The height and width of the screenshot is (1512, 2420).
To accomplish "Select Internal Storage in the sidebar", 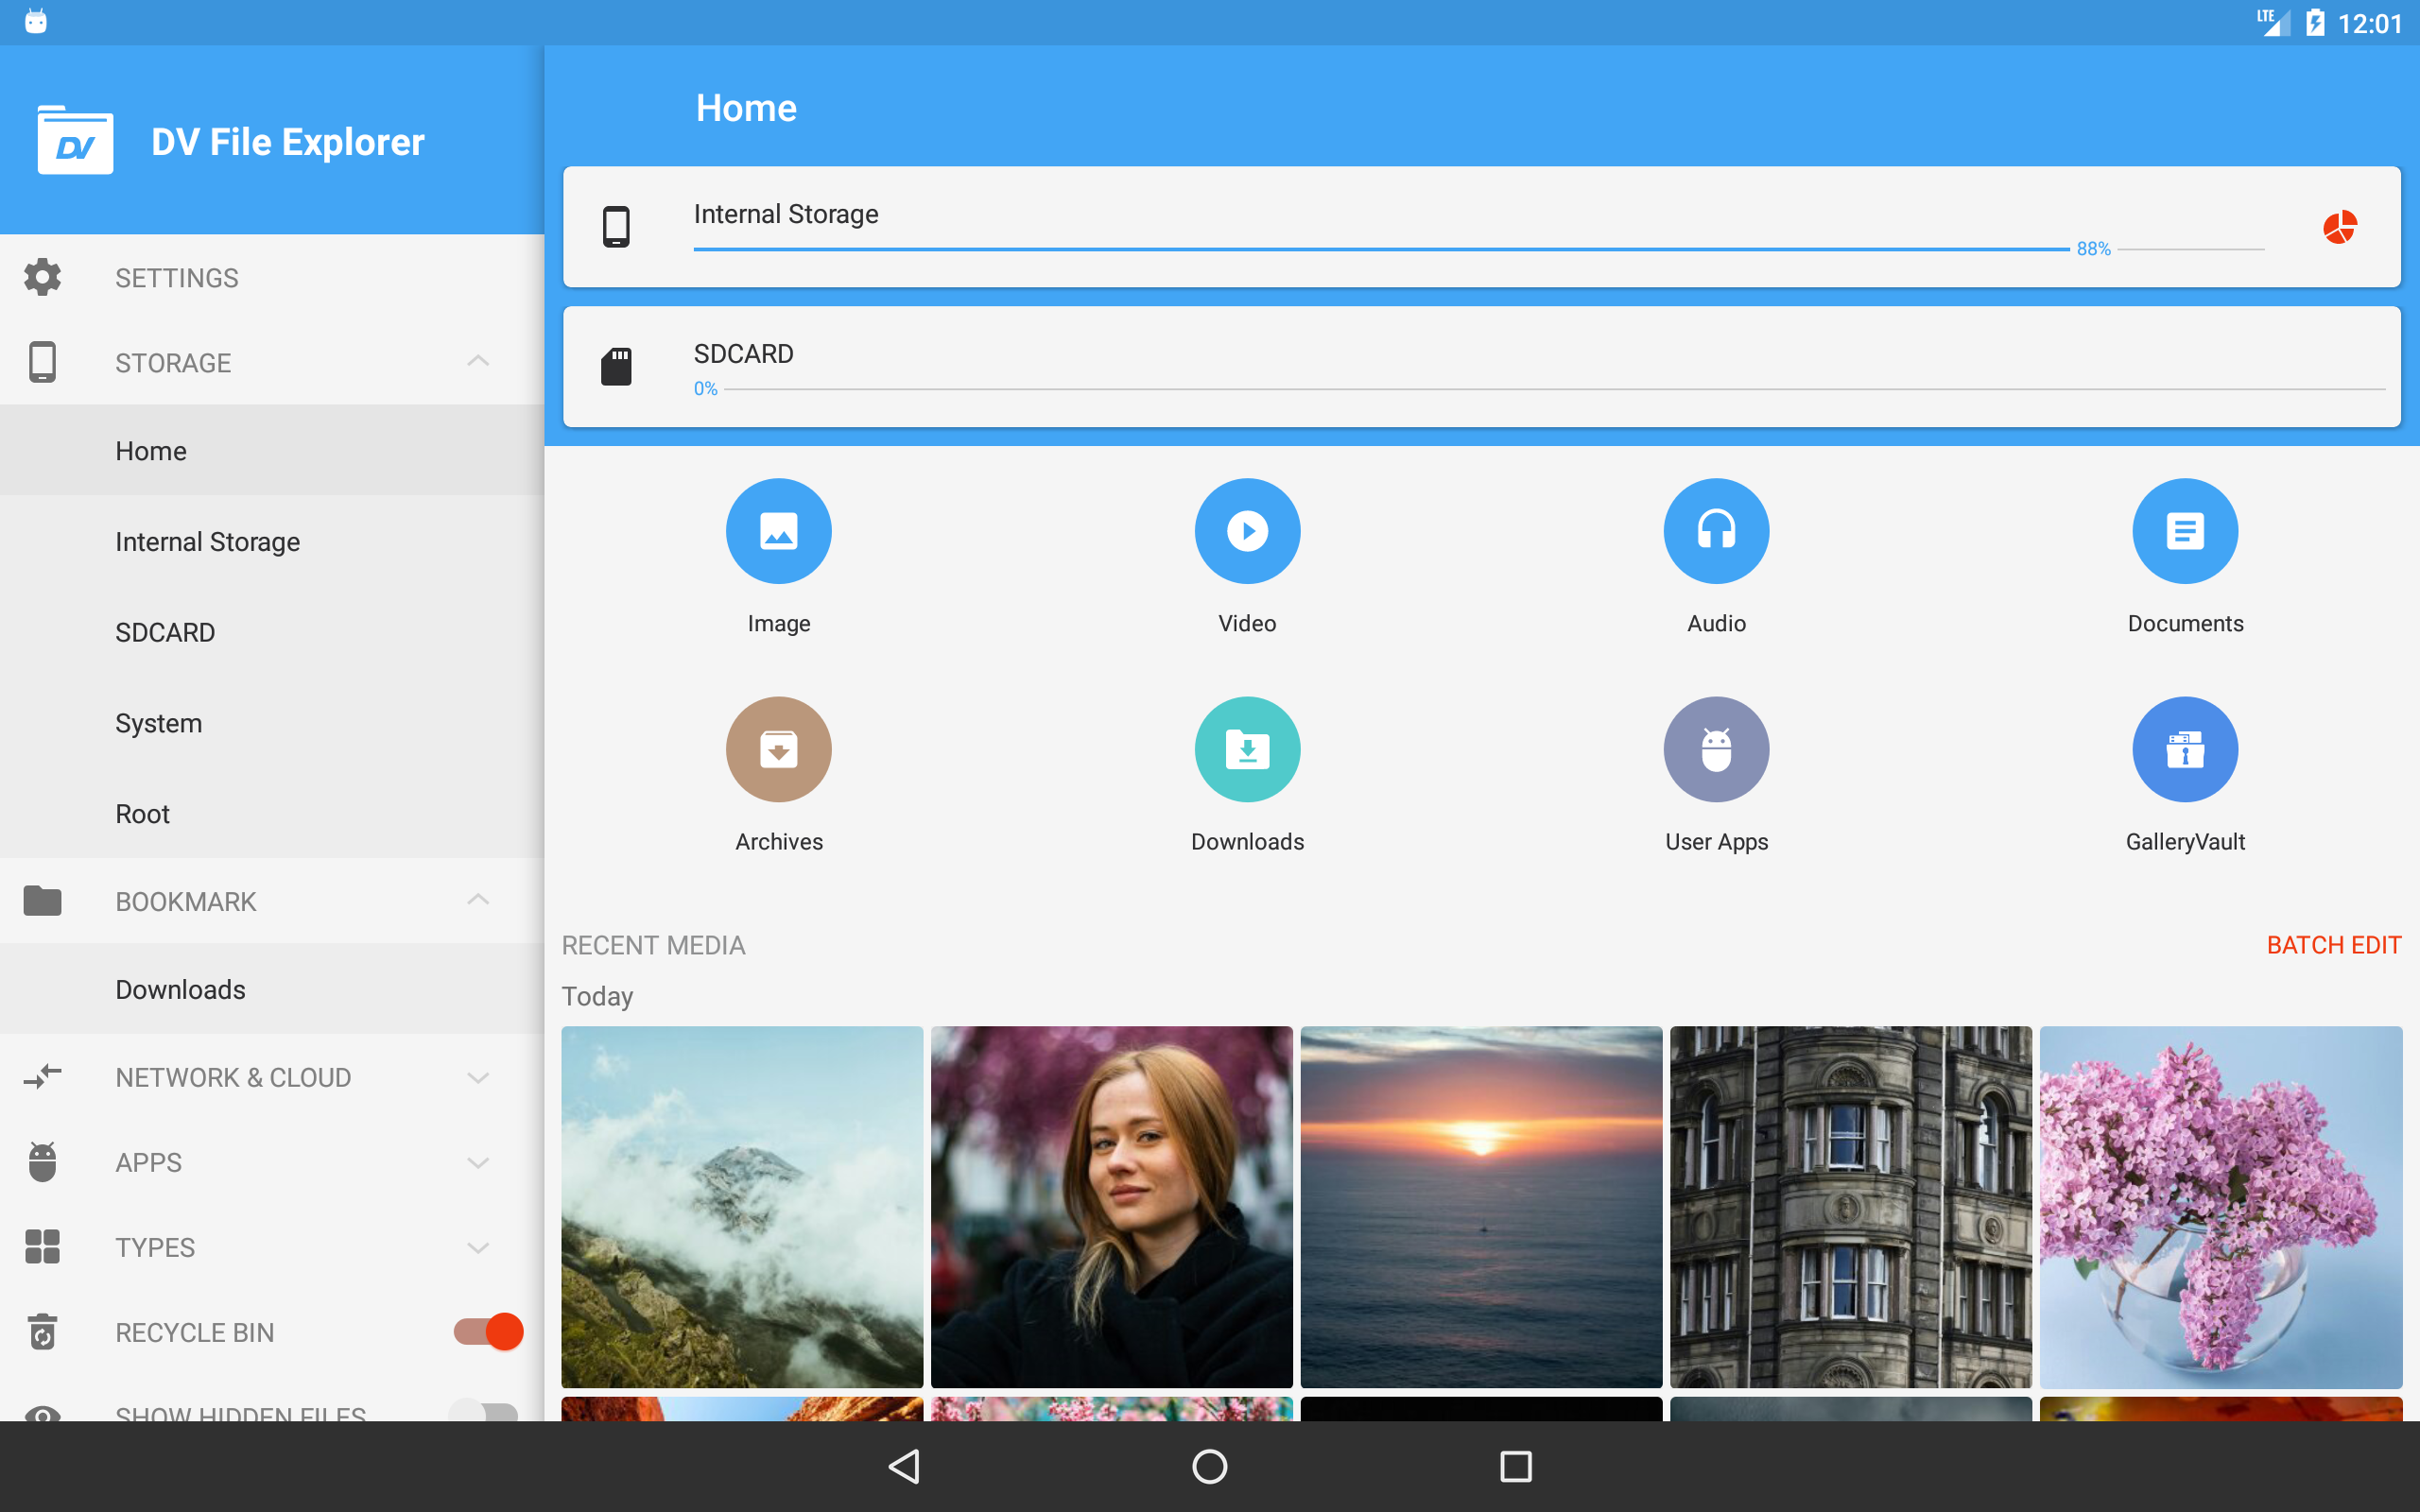I will coord(272,541).
